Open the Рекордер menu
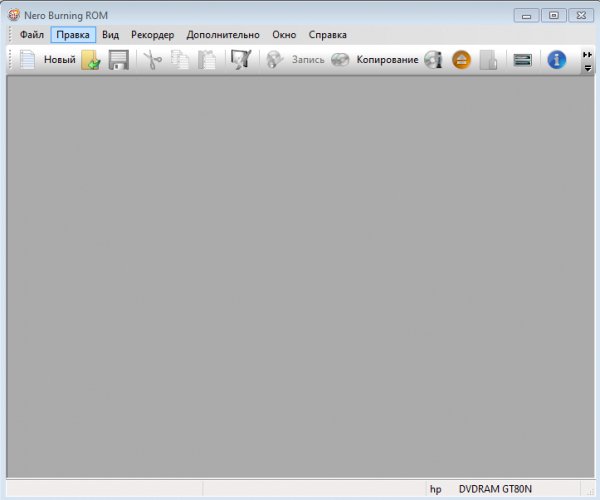The width and height of the screenshot is (600, 500). click(152, 35)
